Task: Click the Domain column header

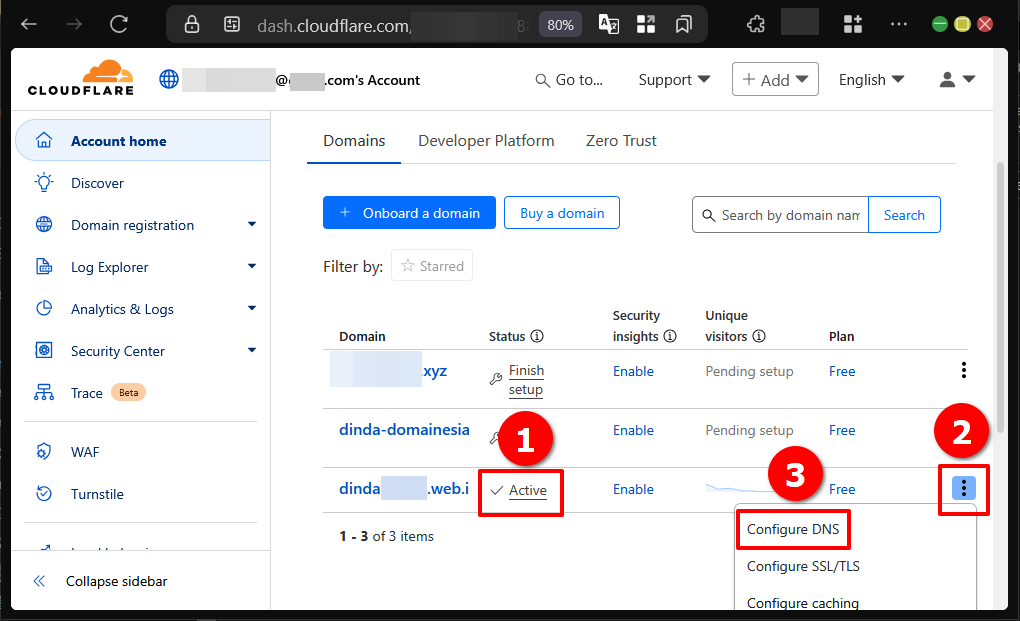Action: (x=362, y=336)
